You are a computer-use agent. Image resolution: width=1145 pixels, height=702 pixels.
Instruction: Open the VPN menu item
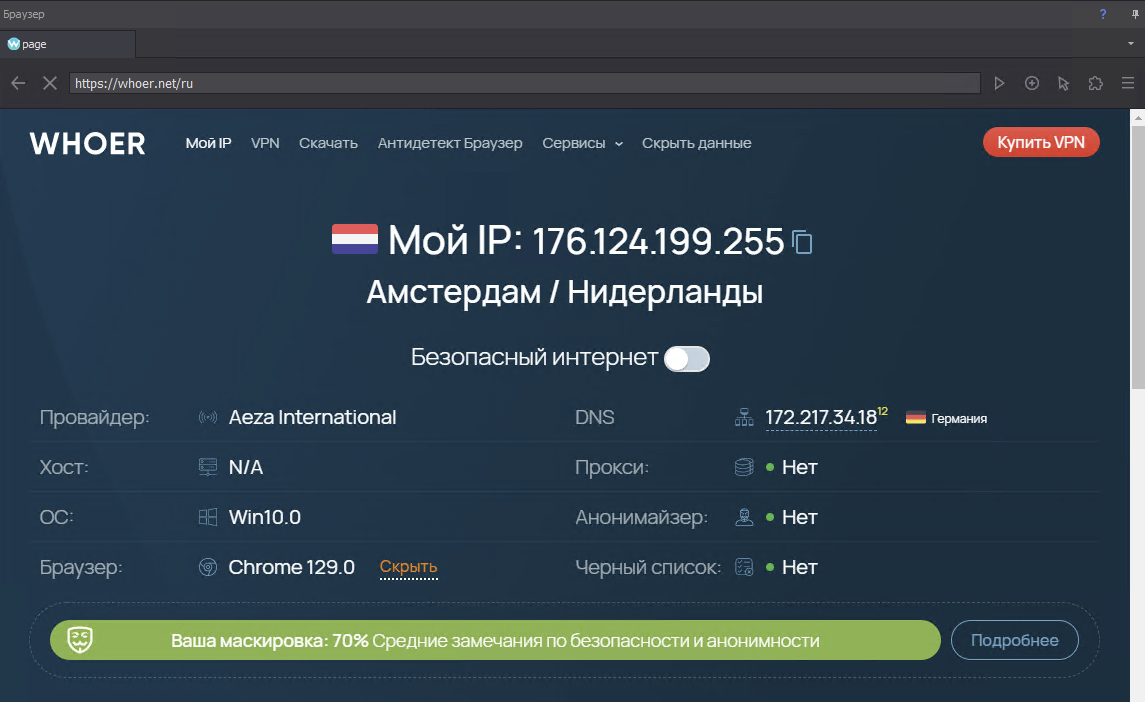[265, 143]
